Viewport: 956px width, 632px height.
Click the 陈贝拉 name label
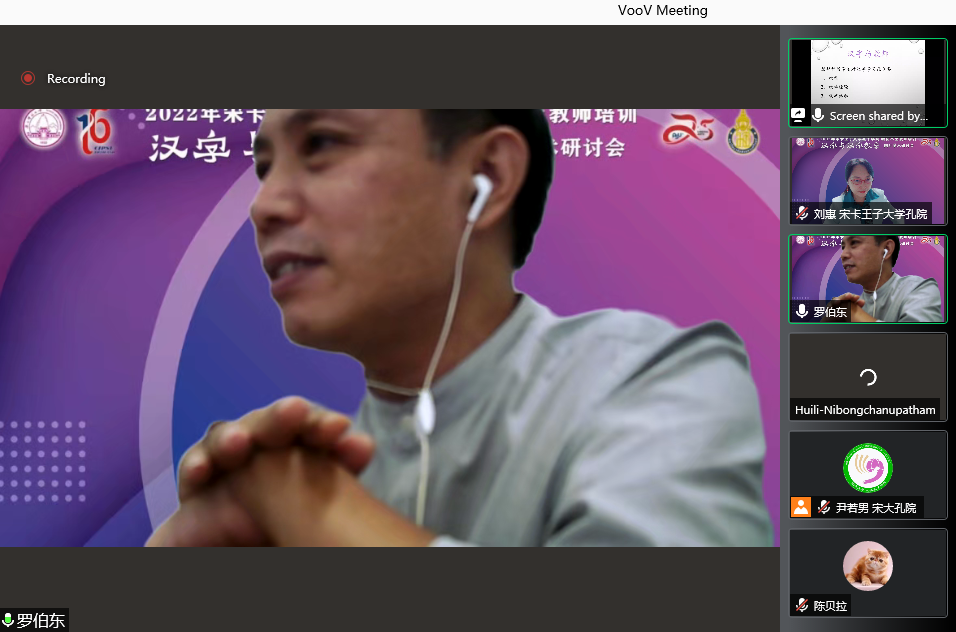[830, 606]
